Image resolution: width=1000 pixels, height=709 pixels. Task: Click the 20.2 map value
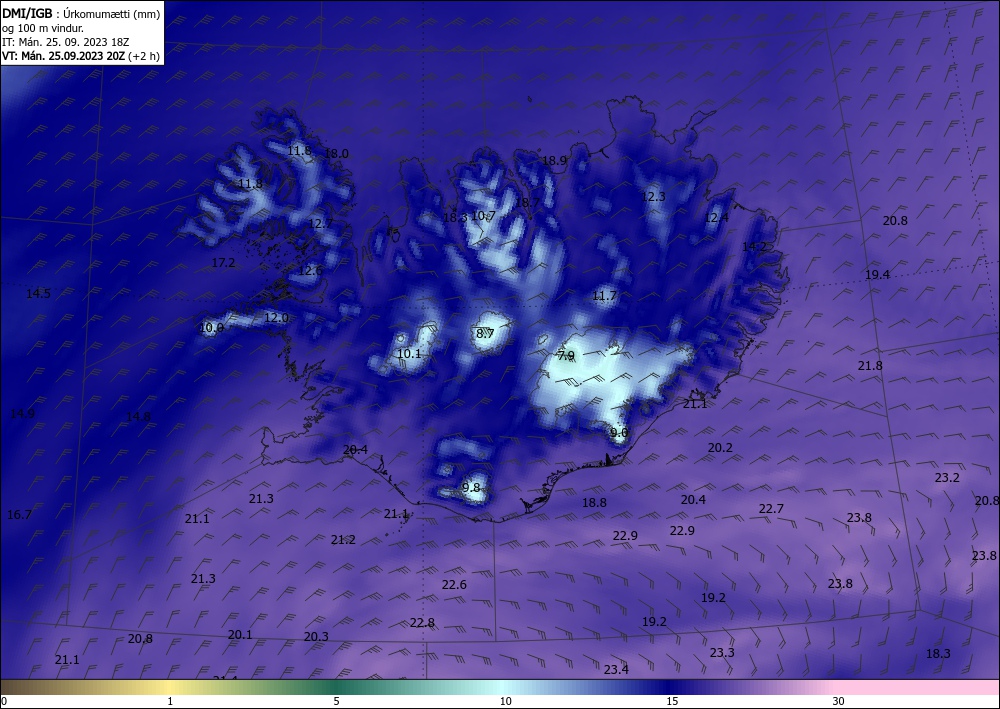pyautogui.click(x=720, y=448)
